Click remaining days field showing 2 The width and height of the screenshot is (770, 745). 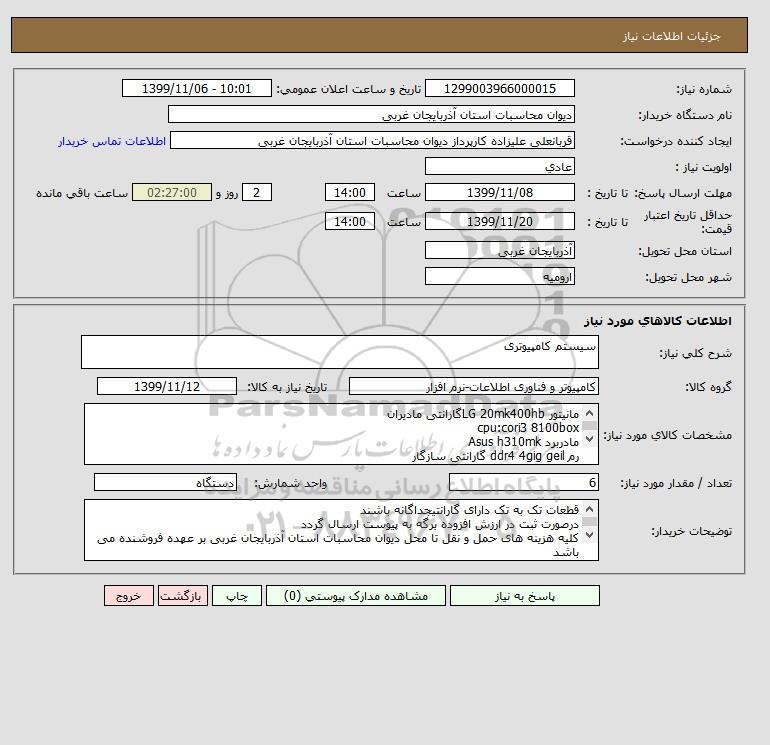click(x=256, y=193)
